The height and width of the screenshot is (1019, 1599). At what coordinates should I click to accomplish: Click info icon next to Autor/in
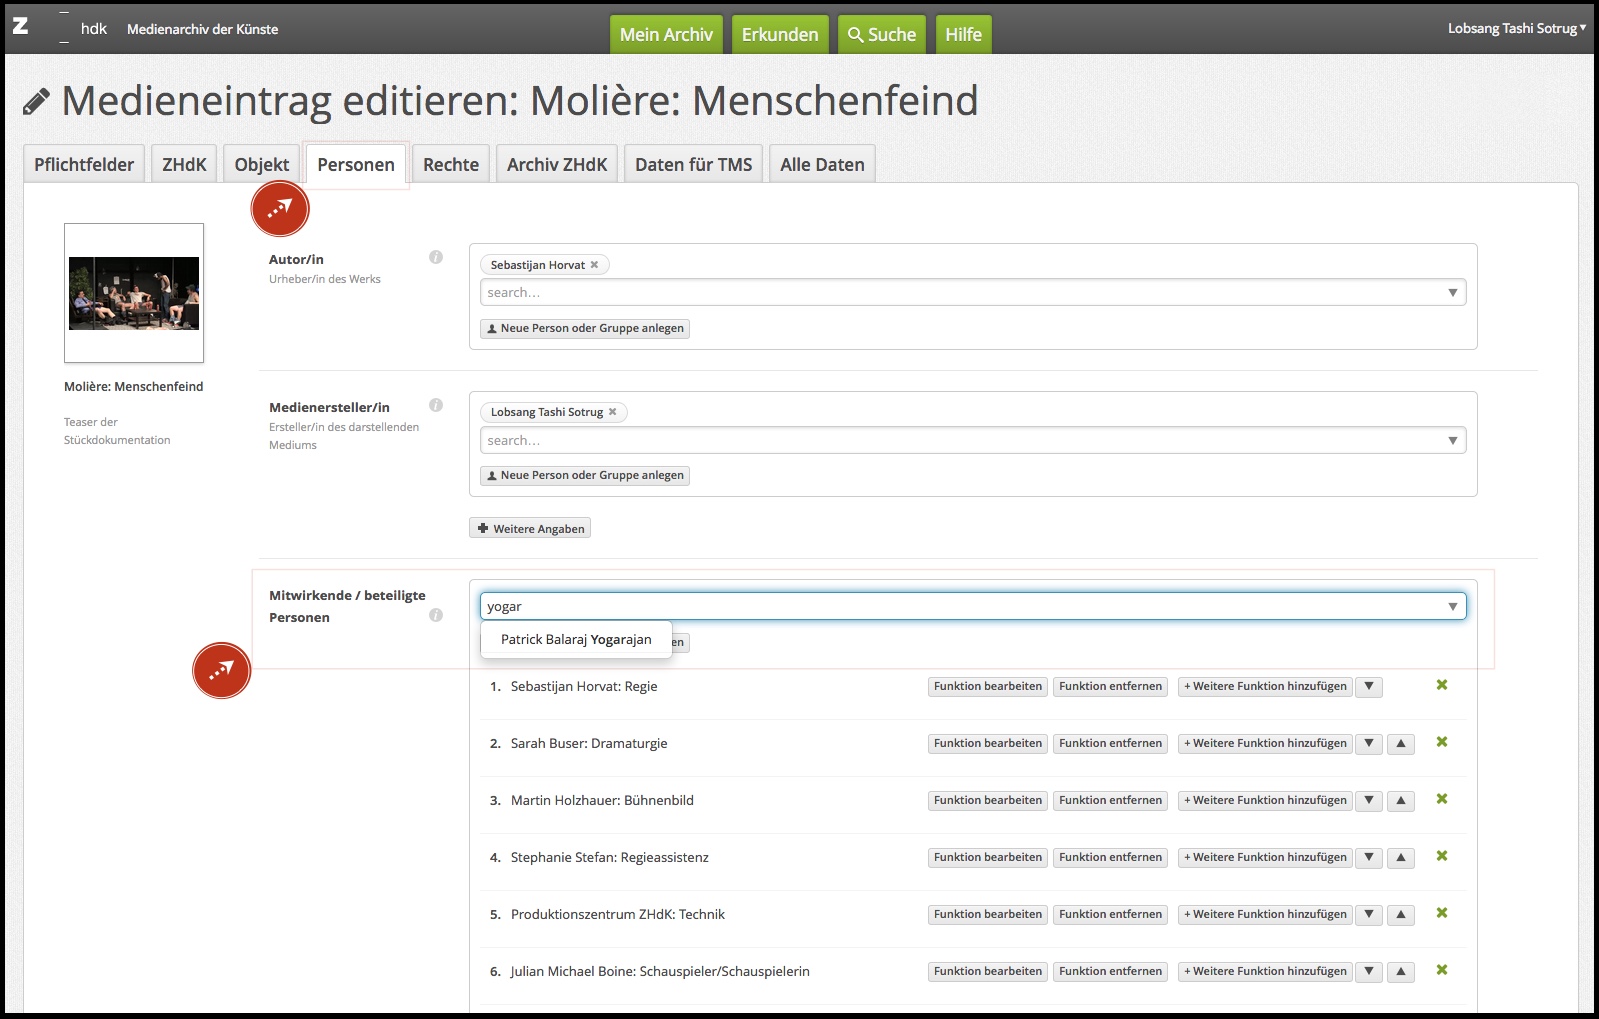pyautogui.click(x=436, y=257)
